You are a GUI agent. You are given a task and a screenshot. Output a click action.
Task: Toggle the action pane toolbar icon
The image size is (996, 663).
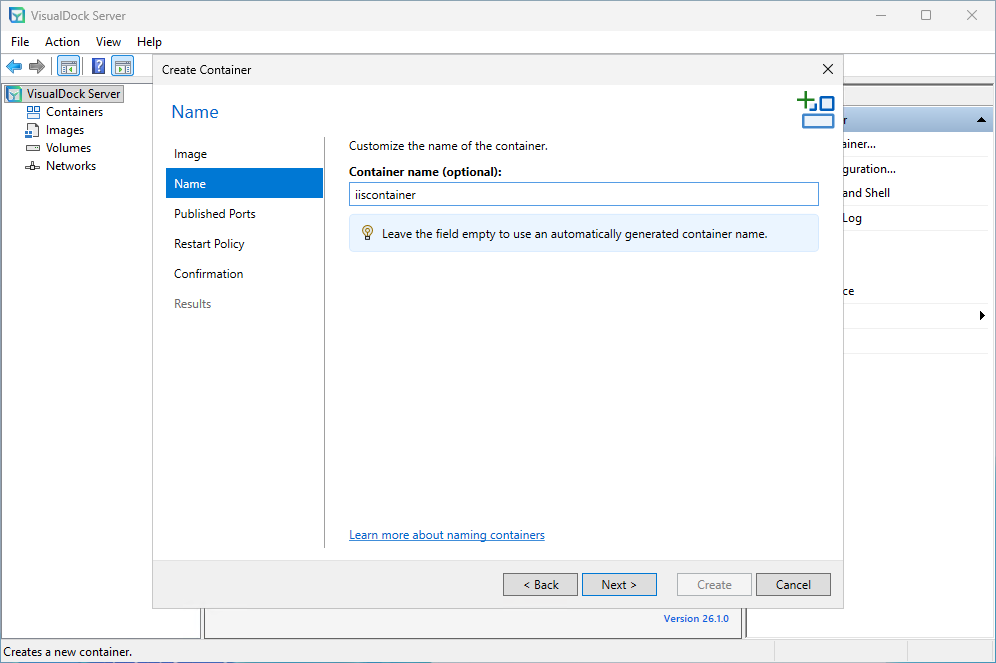pos(123,66)
